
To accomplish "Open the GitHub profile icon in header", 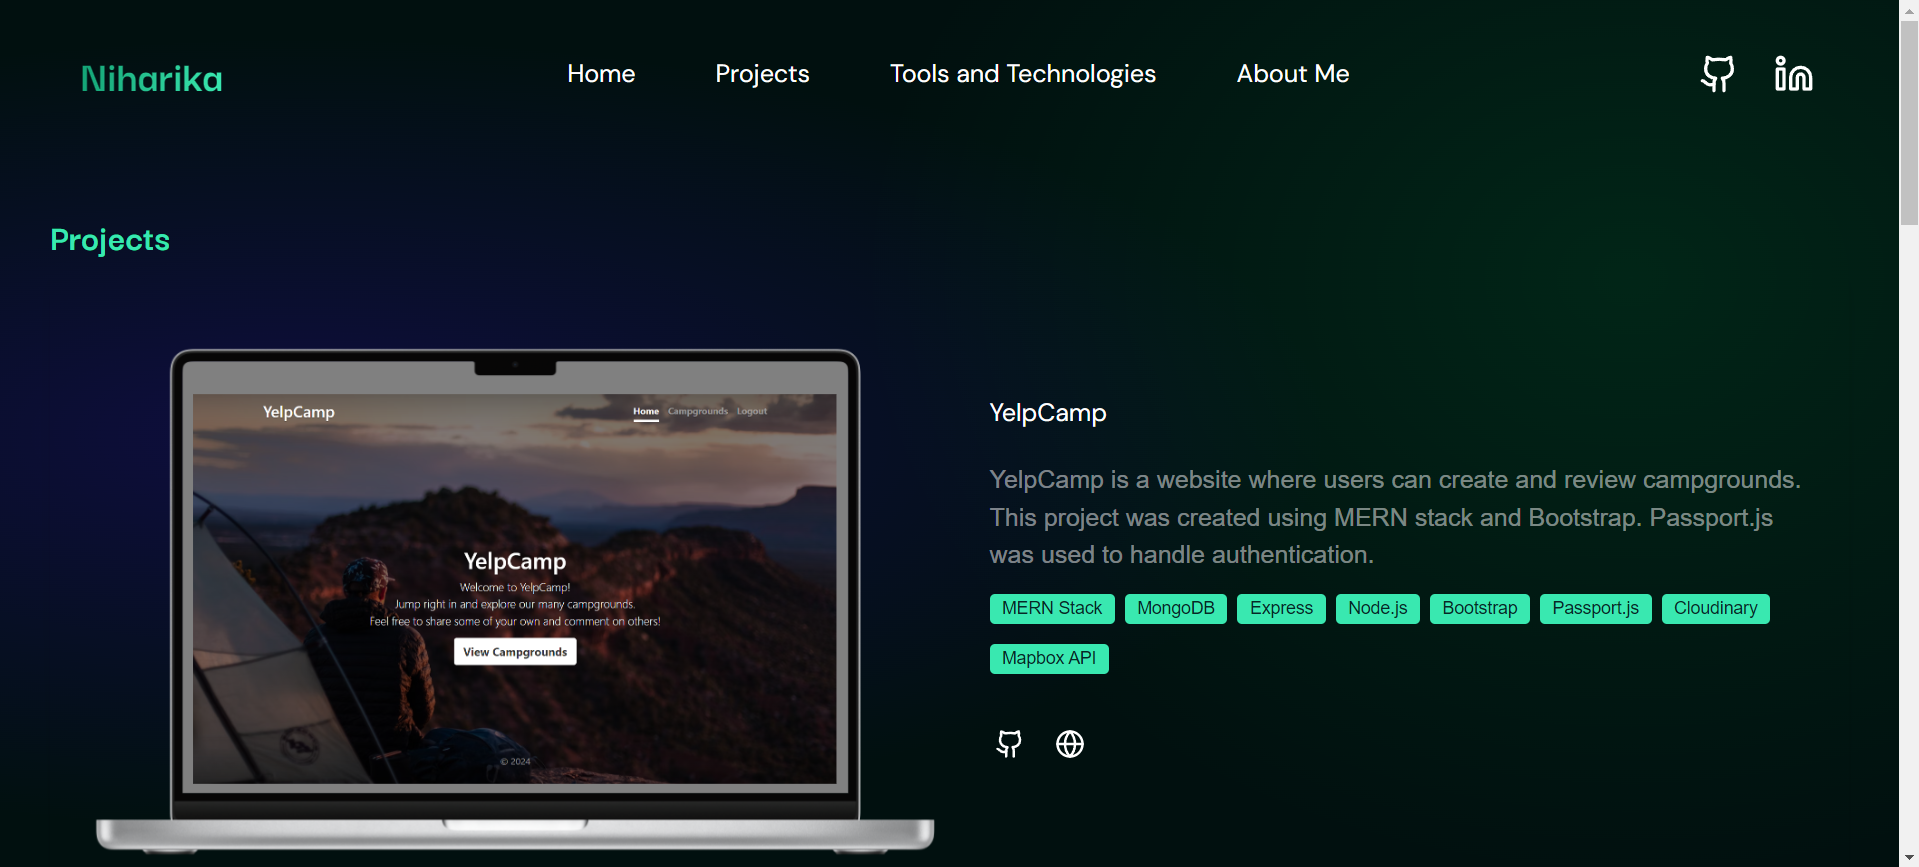I will click(1717, 74).
